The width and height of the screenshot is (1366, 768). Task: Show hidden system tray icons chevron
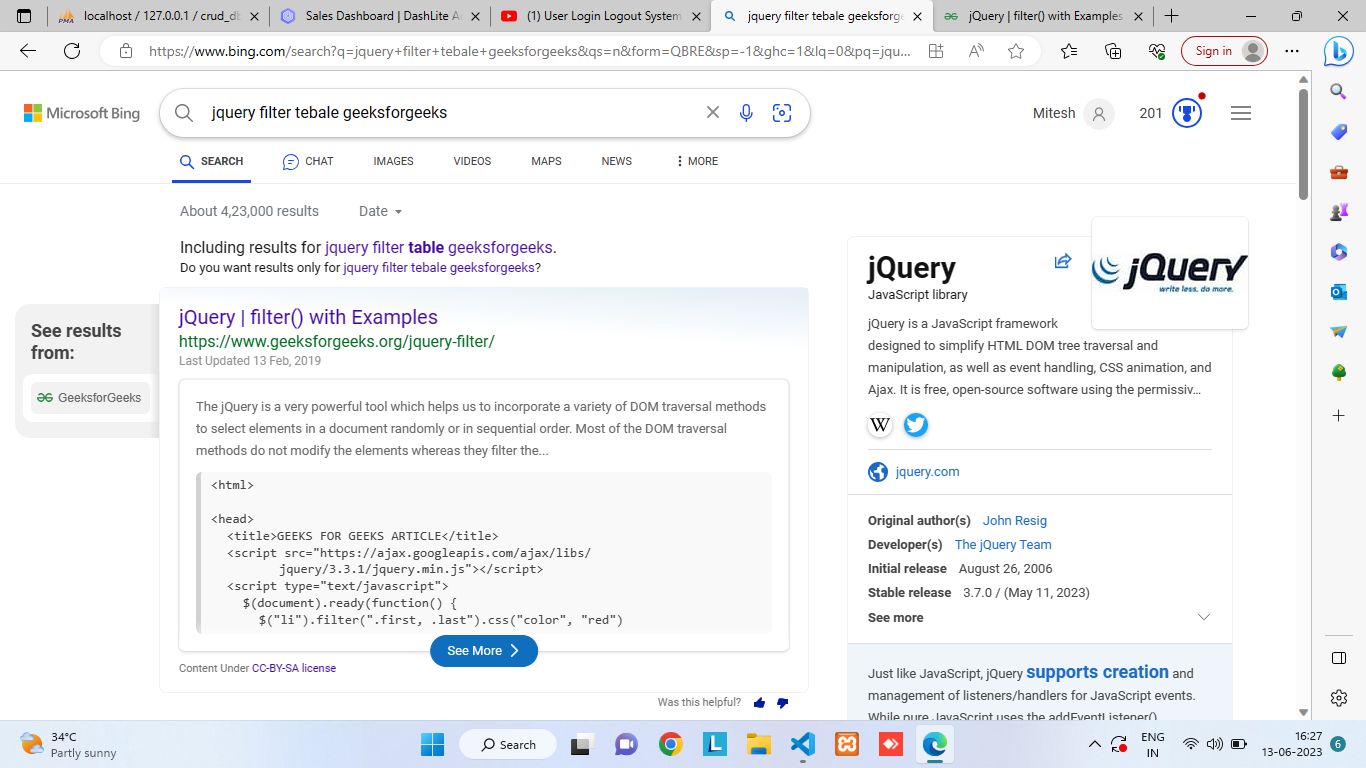tap(1094, 744)
